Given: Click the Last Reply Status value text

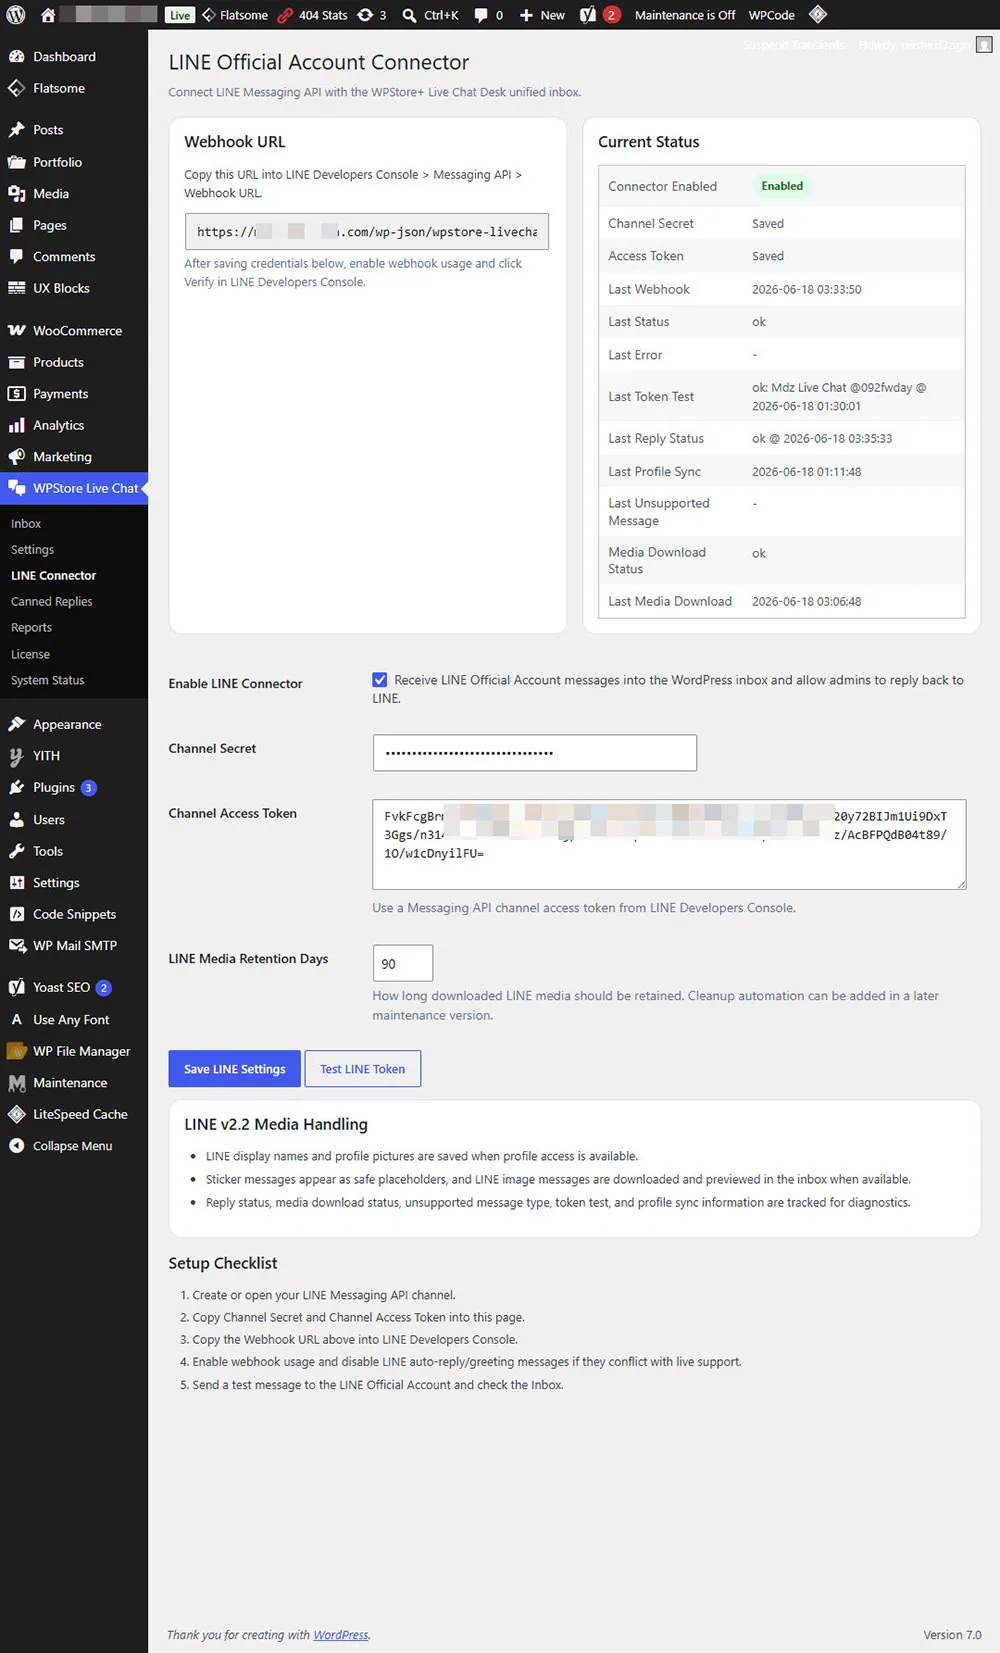Looking at the screenshot, I should (822, 439).
